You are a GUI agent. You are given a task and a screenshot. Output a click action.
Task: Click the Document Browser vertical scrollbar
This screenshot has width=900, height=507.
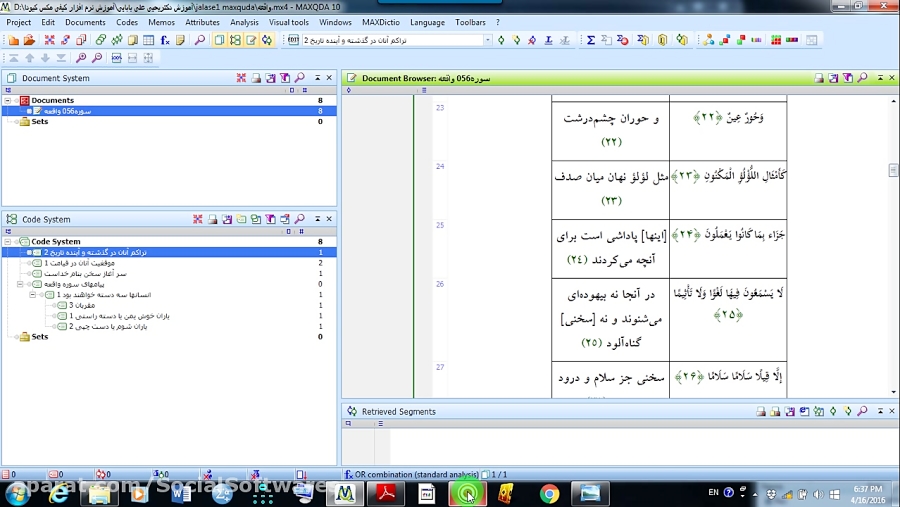pyautogui.click(x=893, y=247)
